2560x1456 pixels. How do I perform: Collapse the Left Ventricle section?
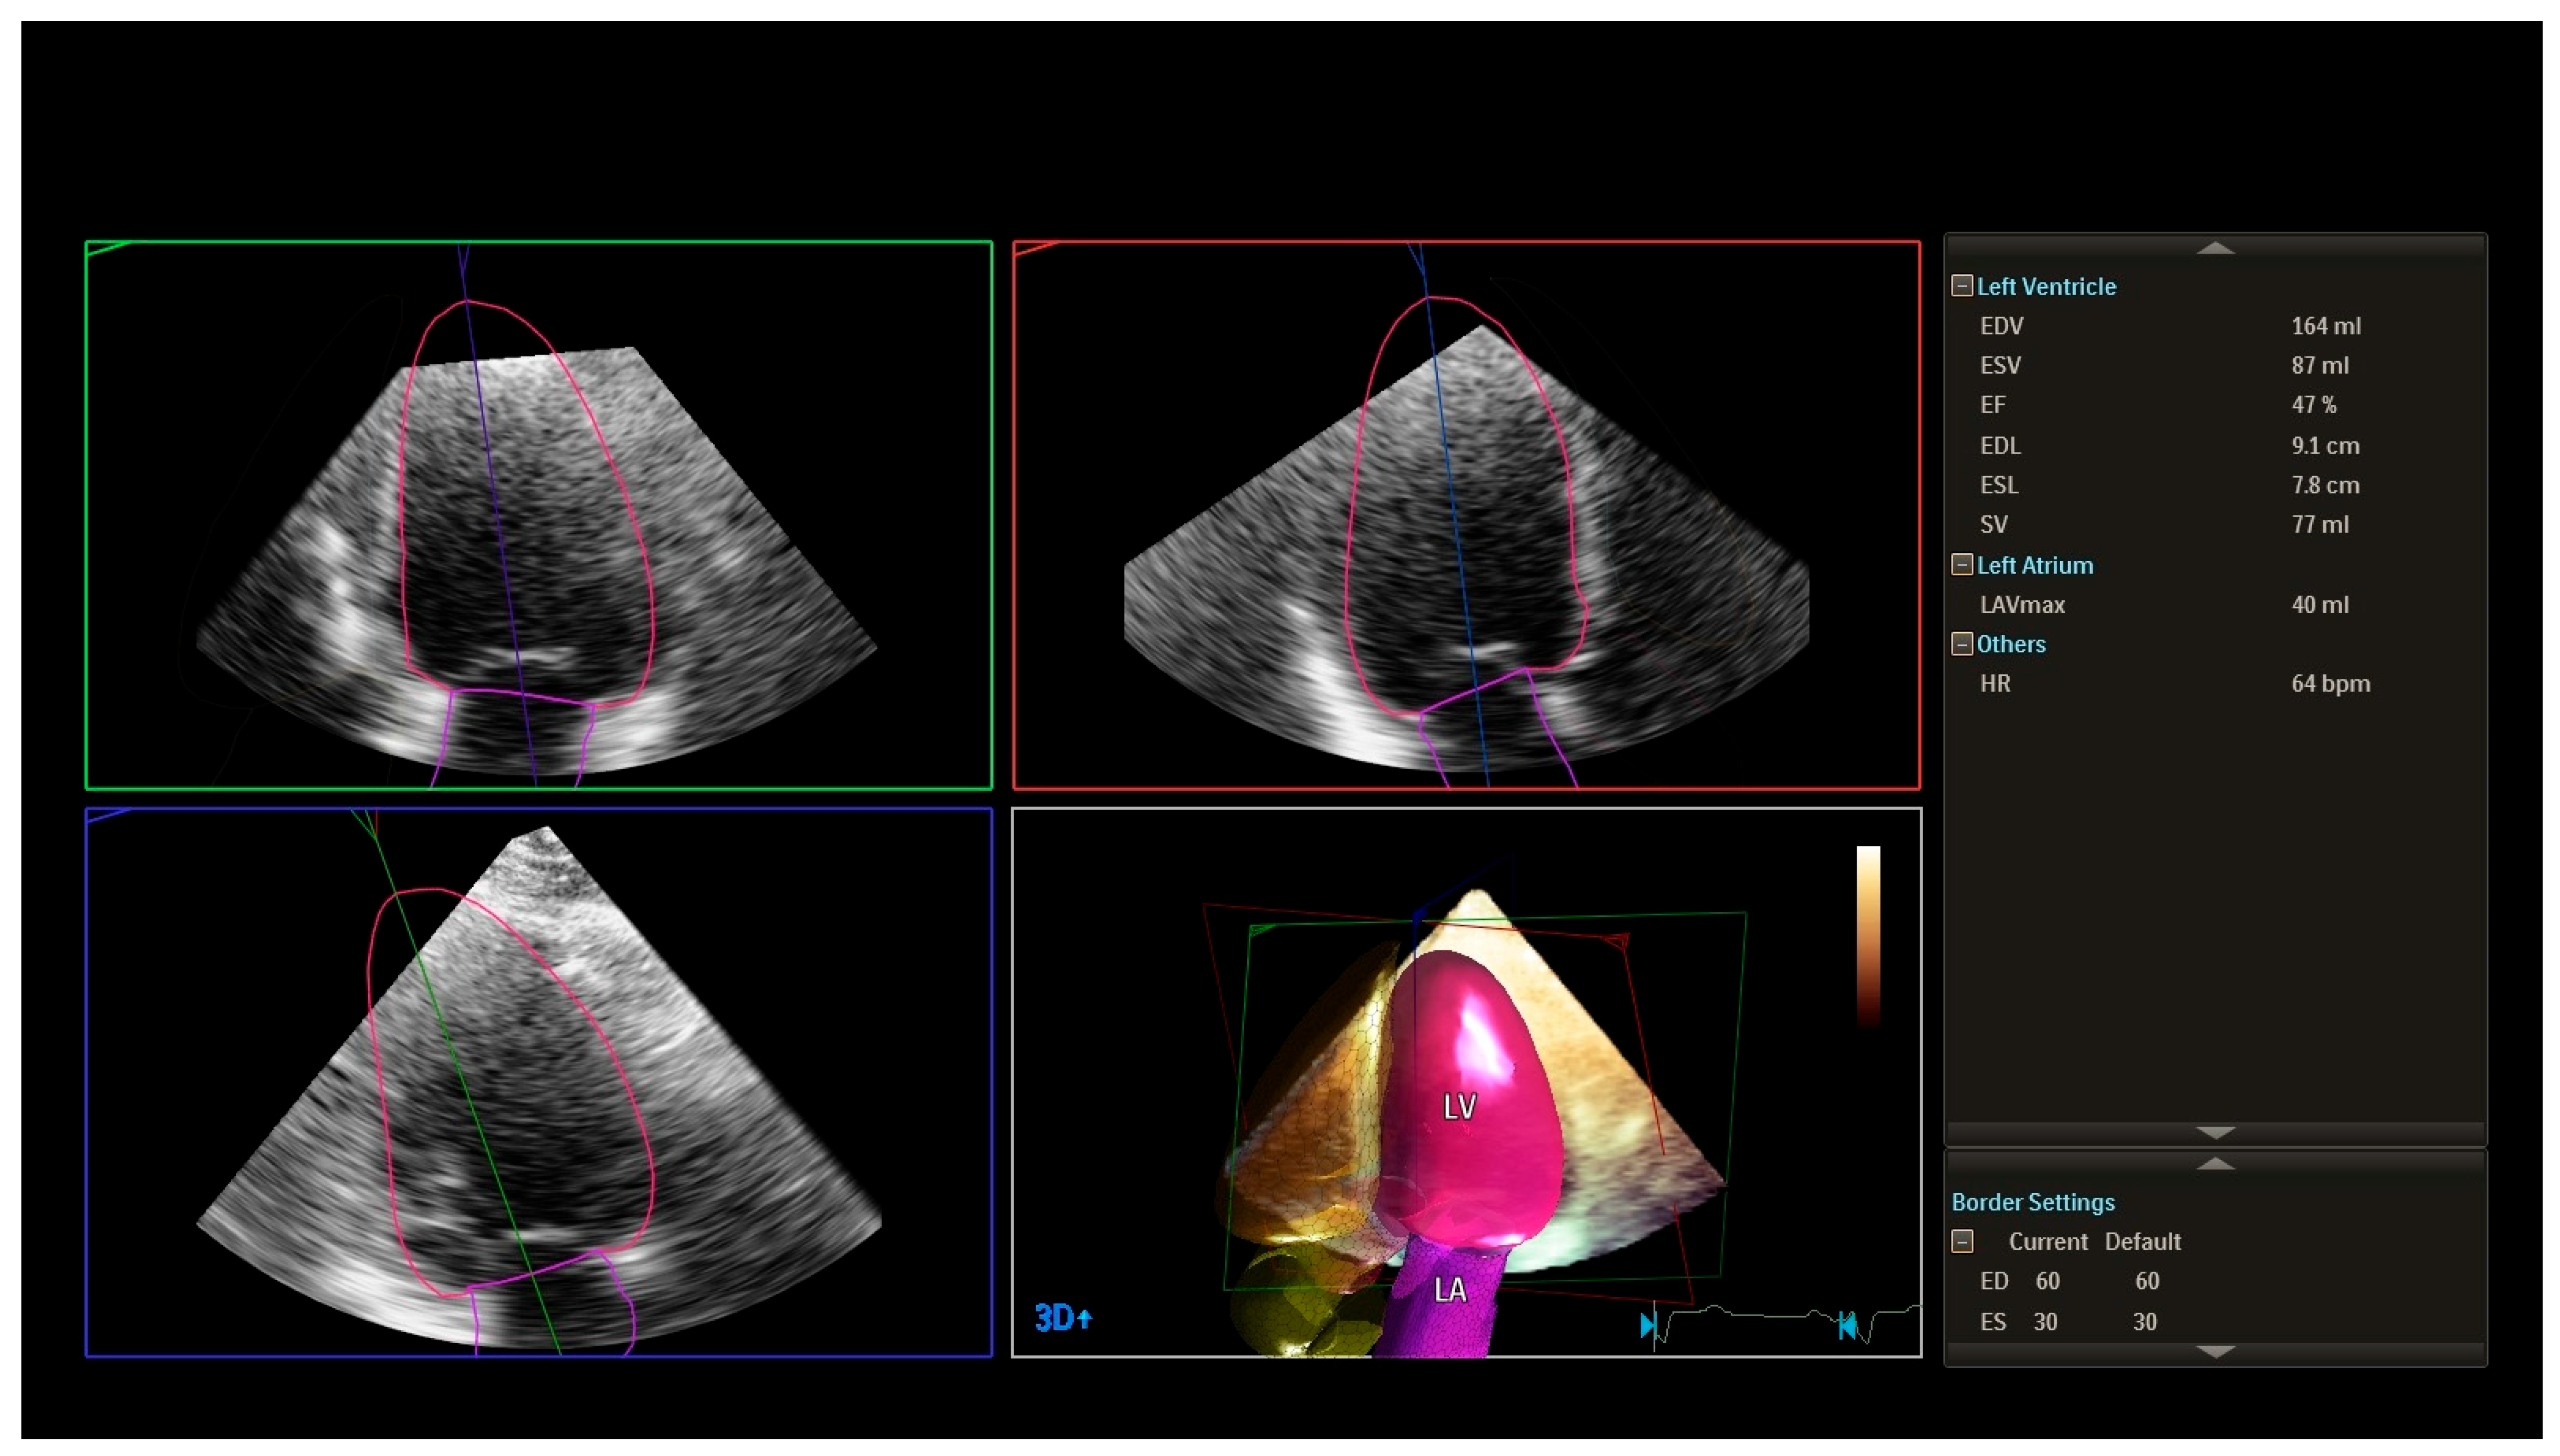(x=1962, y=286)
